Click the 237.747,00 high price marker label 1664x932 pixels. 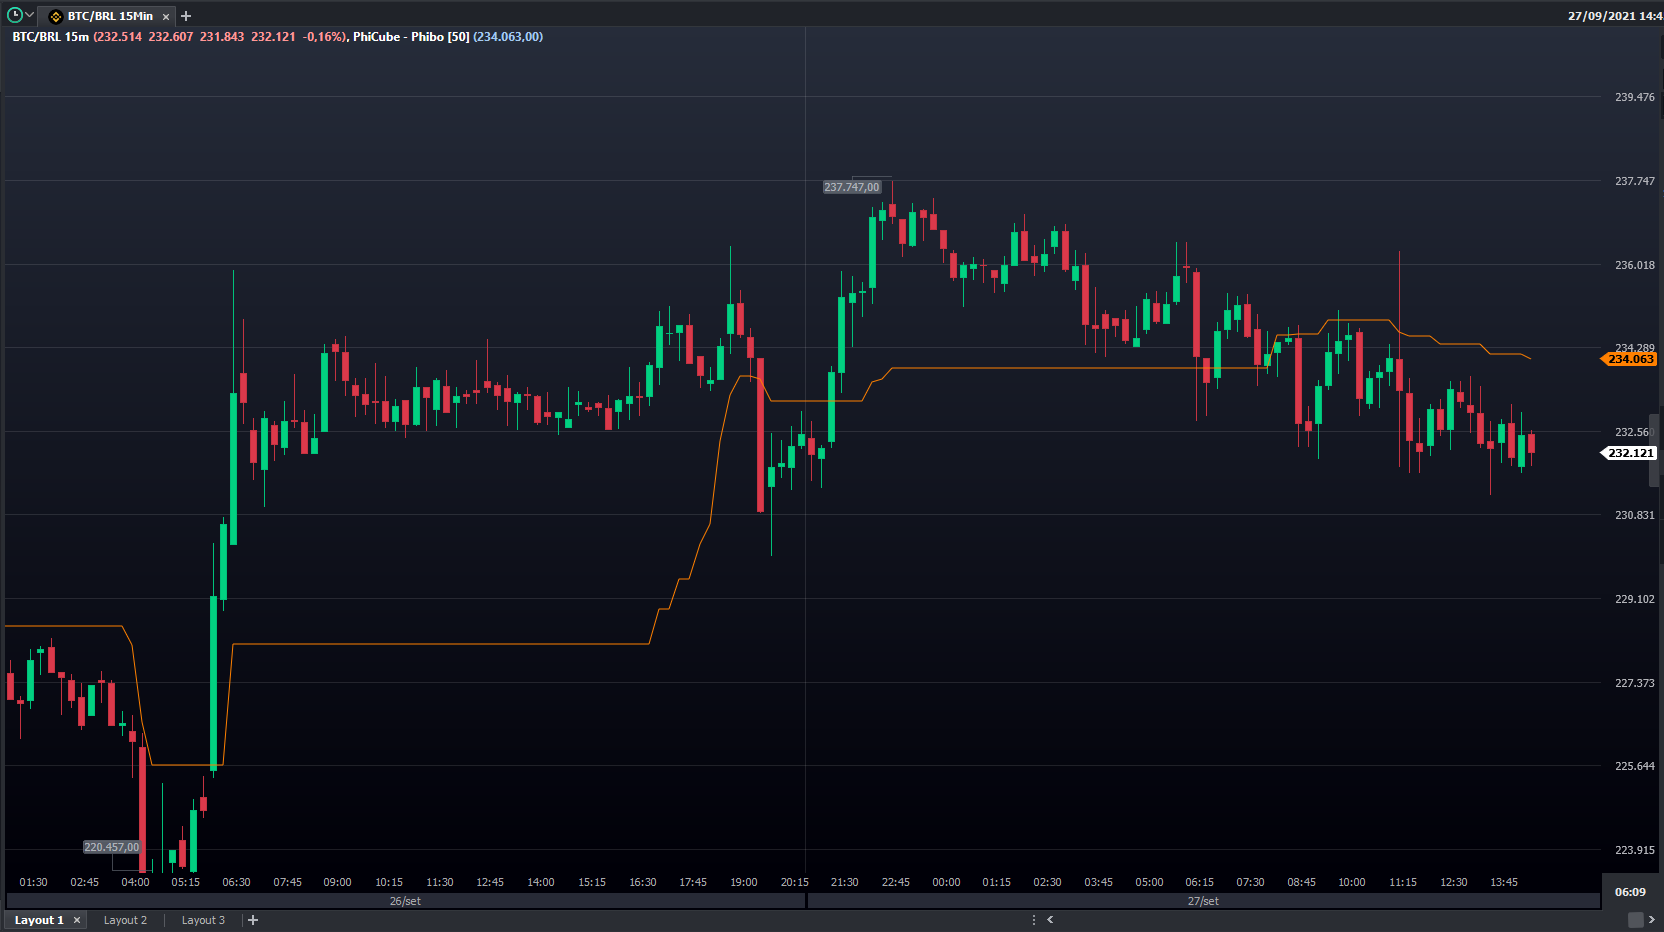(852, 187)
